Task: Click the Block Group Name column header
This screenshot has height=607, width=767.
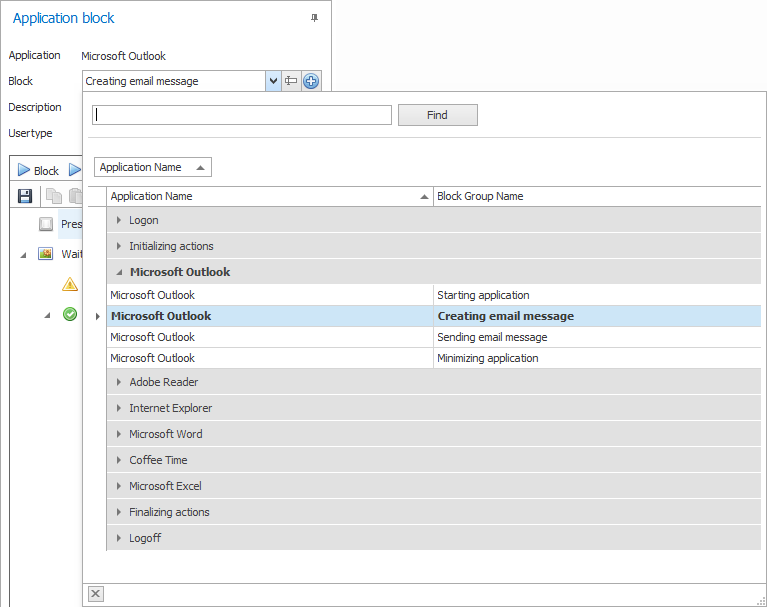Action: pyautogui.click(x=597, y=196)
